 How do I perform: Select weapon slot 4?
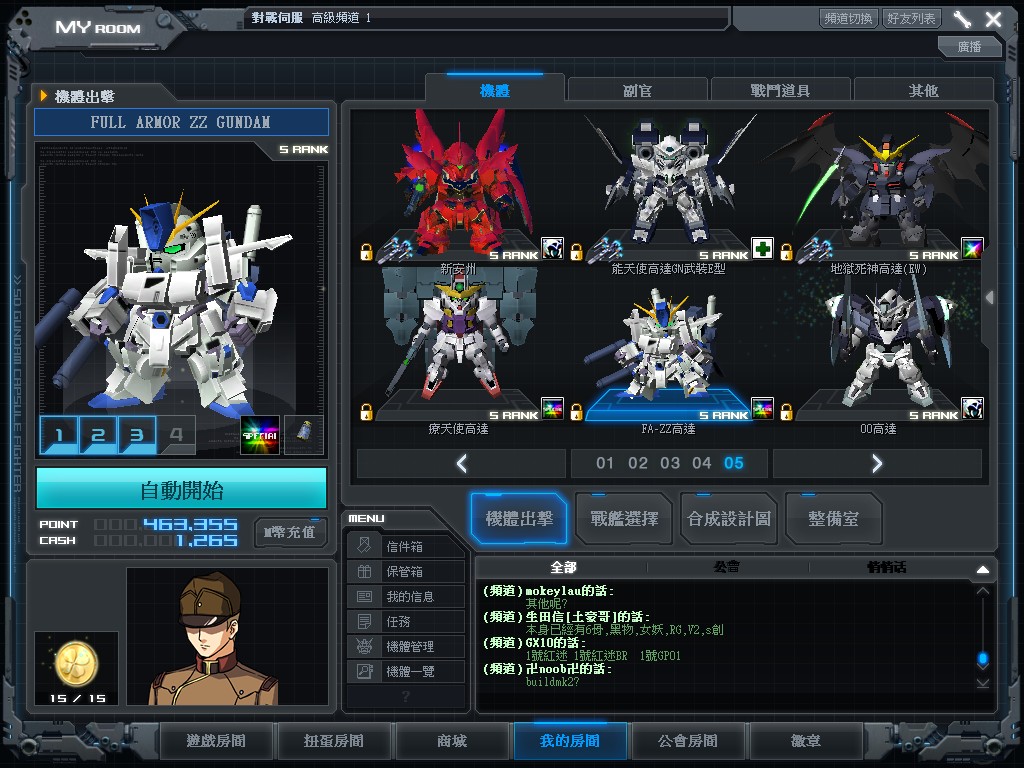176,435
